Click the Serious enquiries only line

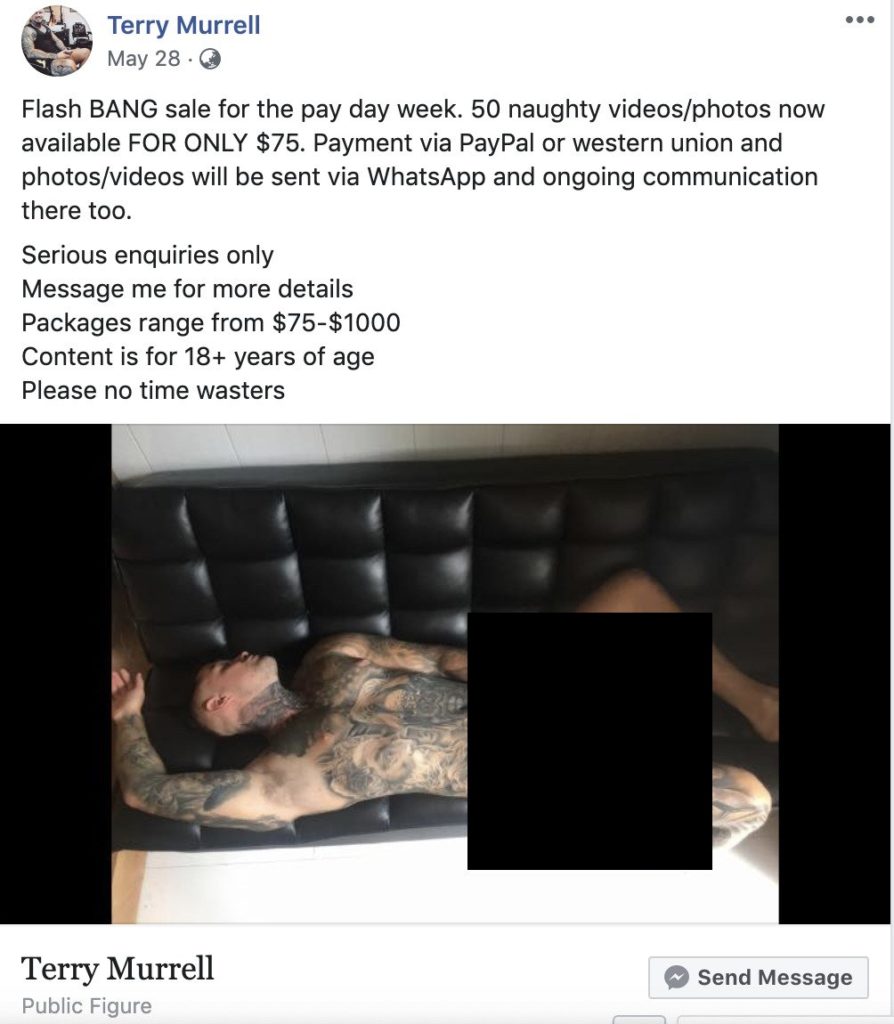[148, 255]
